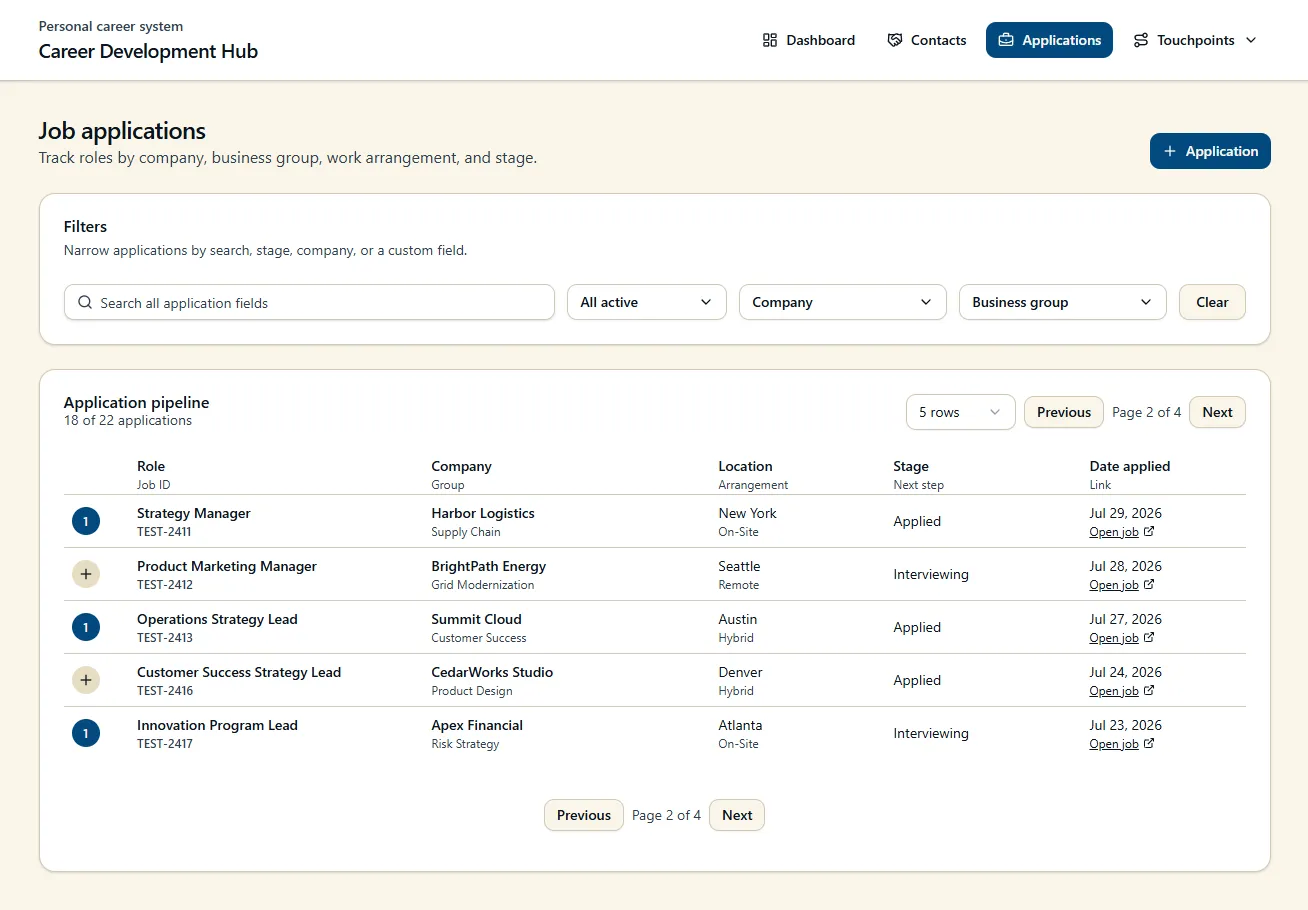Open job link for Operations Strategy Lead
1308x910 pixels.
[x=1122, y=638]
